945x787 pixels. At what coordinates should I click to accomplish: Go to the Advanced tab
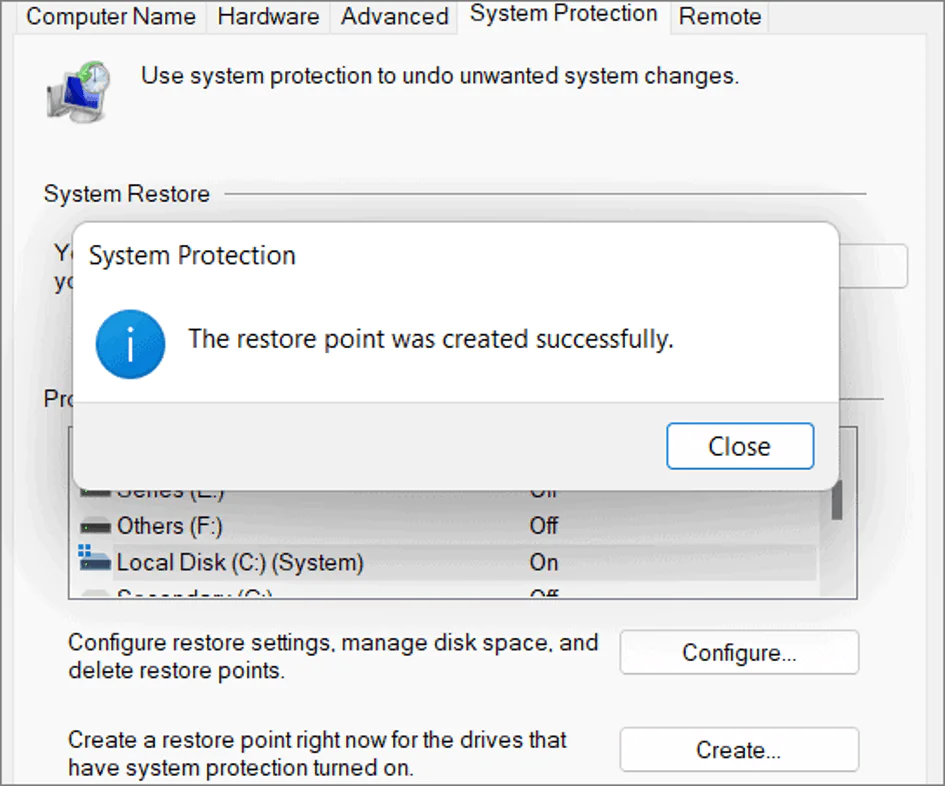[x=395, y=17]
